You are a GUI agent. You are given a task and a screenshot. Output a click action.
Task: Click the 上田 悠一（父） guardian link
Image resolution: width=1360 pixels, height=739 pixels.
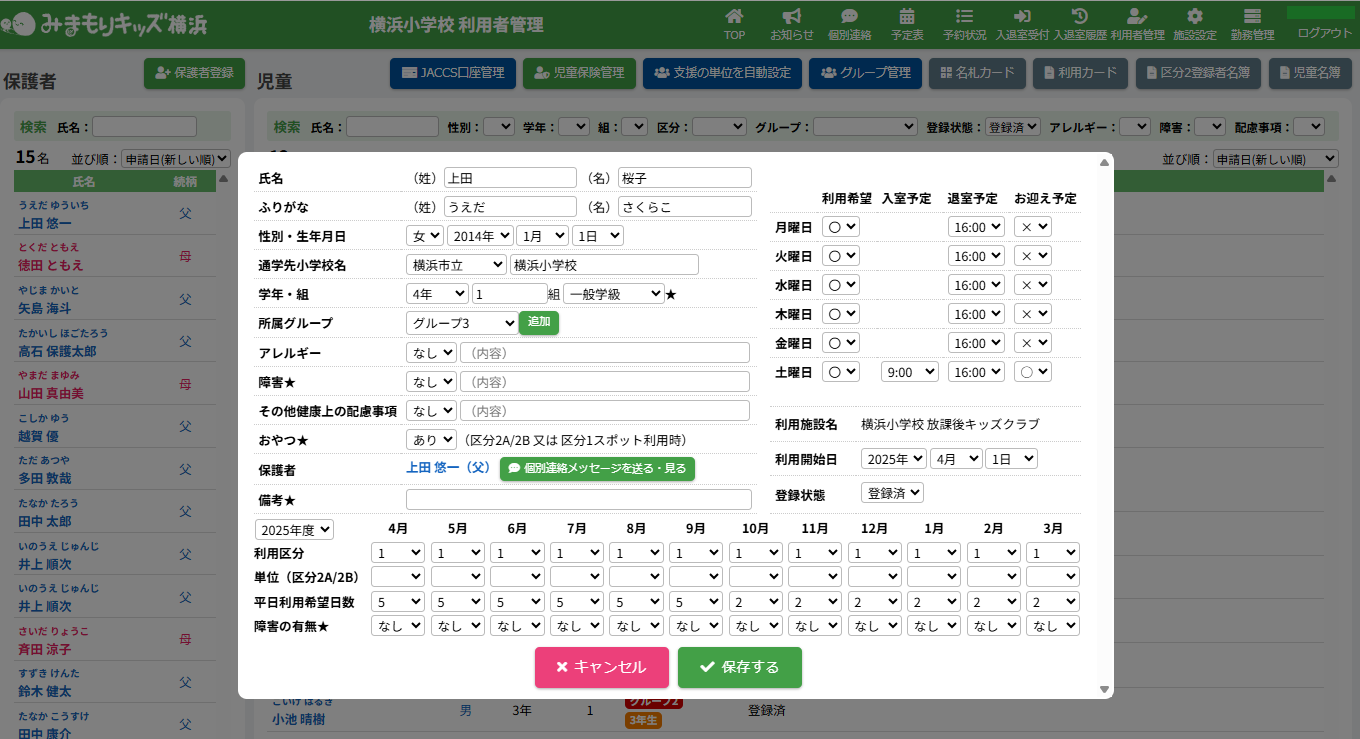pyautogui.click(x=448, y=468)
